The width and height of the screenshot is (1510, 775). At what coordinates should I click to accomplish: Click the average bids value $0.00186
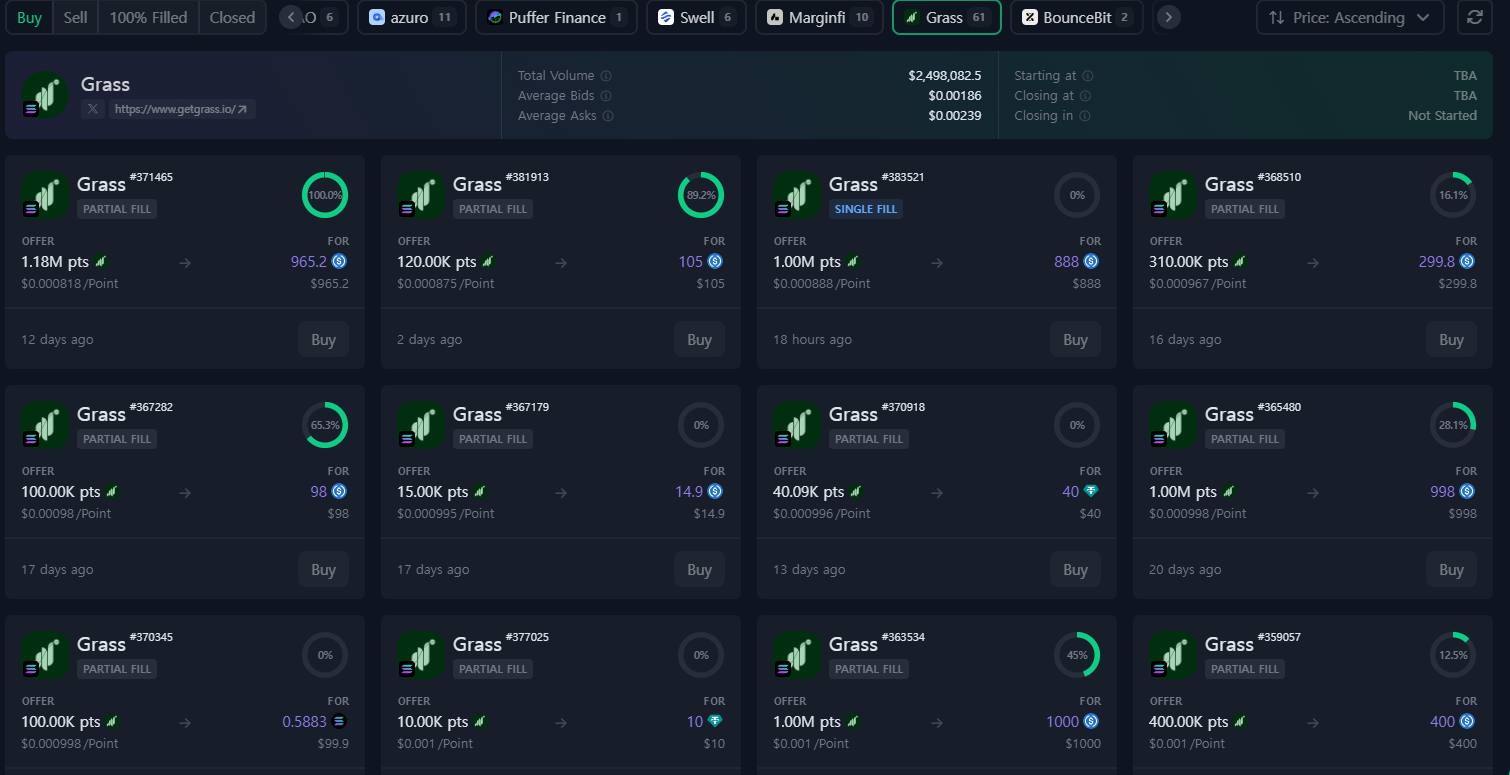954,96
